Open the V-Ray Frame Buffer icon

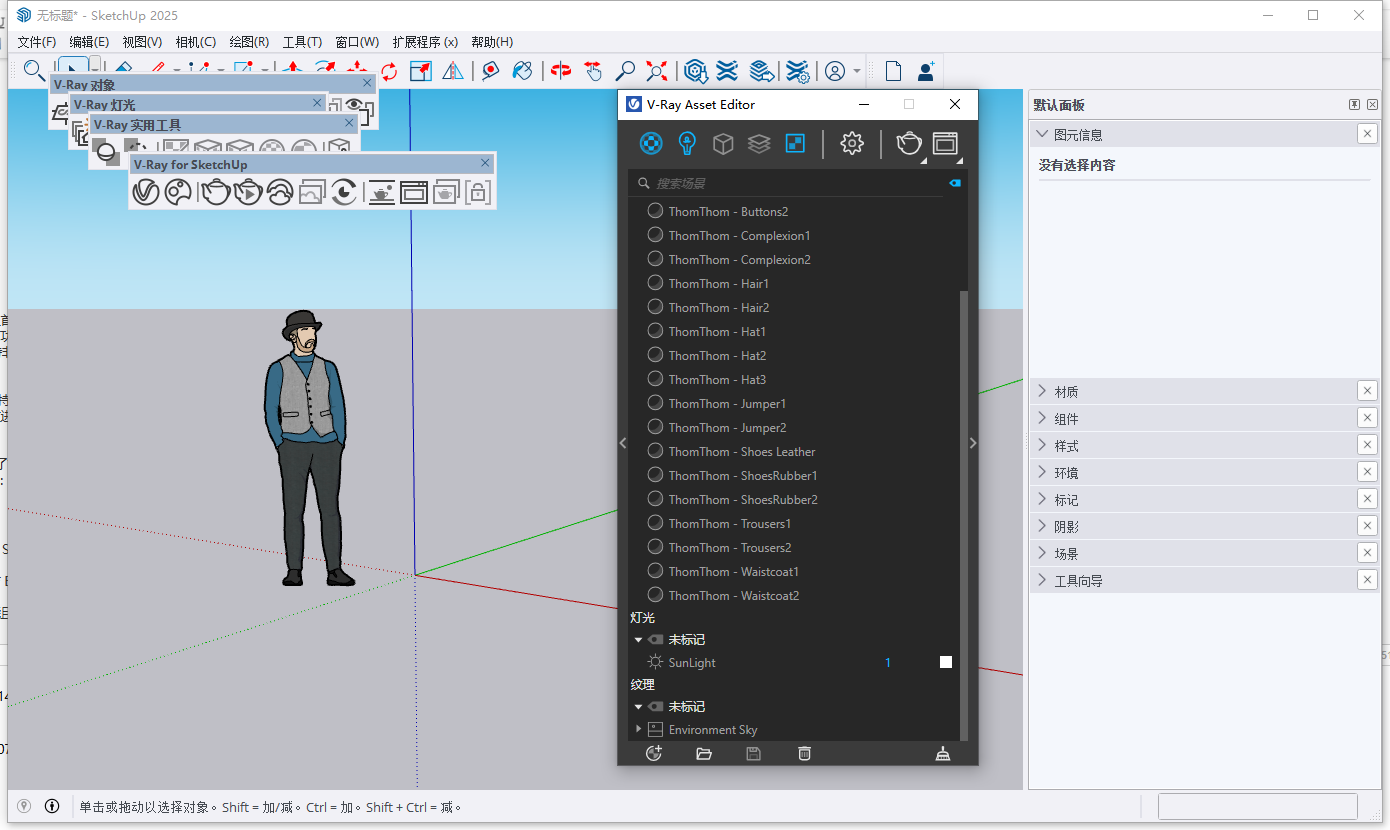[x=944, y=143]
